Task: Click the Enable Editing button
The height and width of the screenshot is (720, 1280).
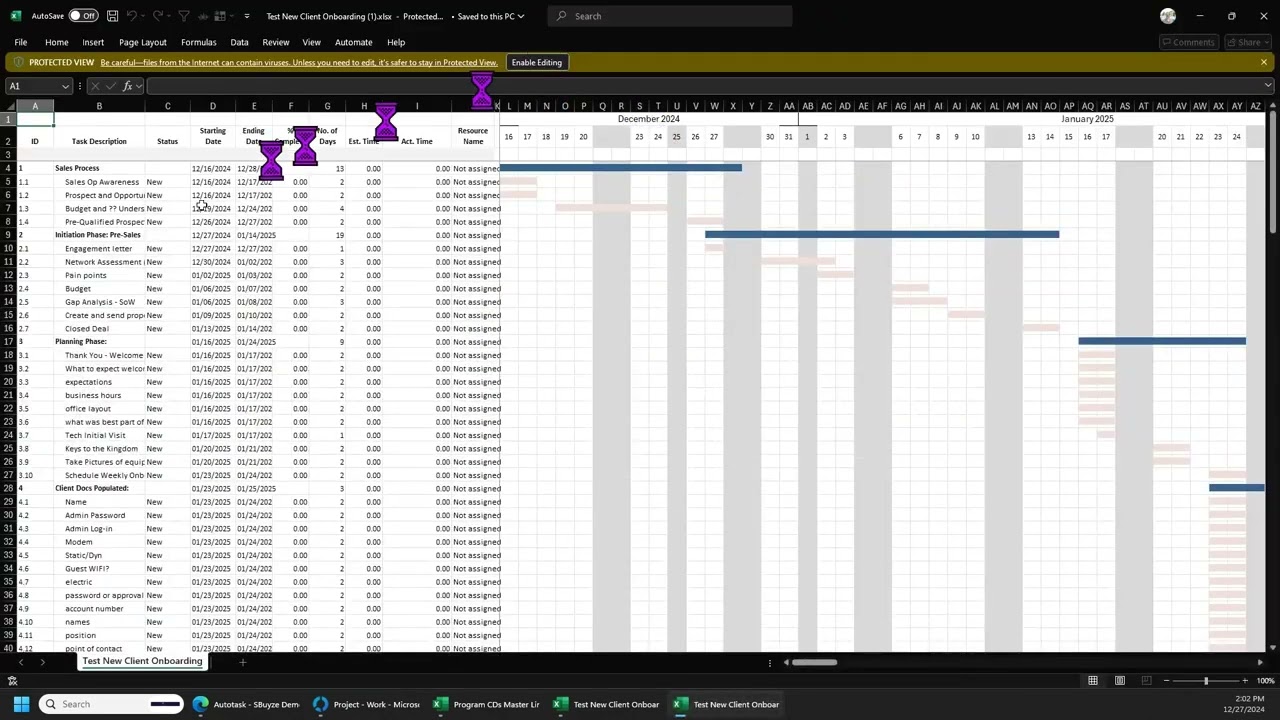Action: tap(537, 62)
